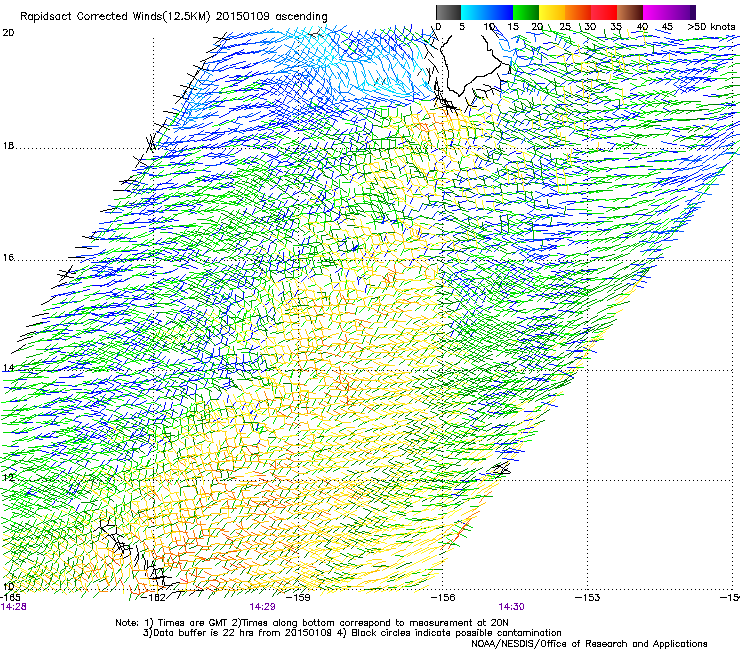The height and width of the screenshot is (650, 740).
Task: Click the dark purple 45-50 knots swatch
Action: pyautogui.click(x=682, y=12)
